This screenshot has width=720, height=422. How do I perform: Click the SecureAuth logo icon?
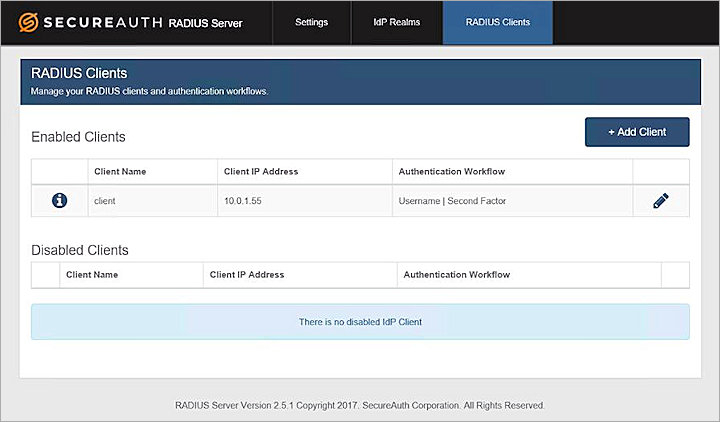point(28,23)
